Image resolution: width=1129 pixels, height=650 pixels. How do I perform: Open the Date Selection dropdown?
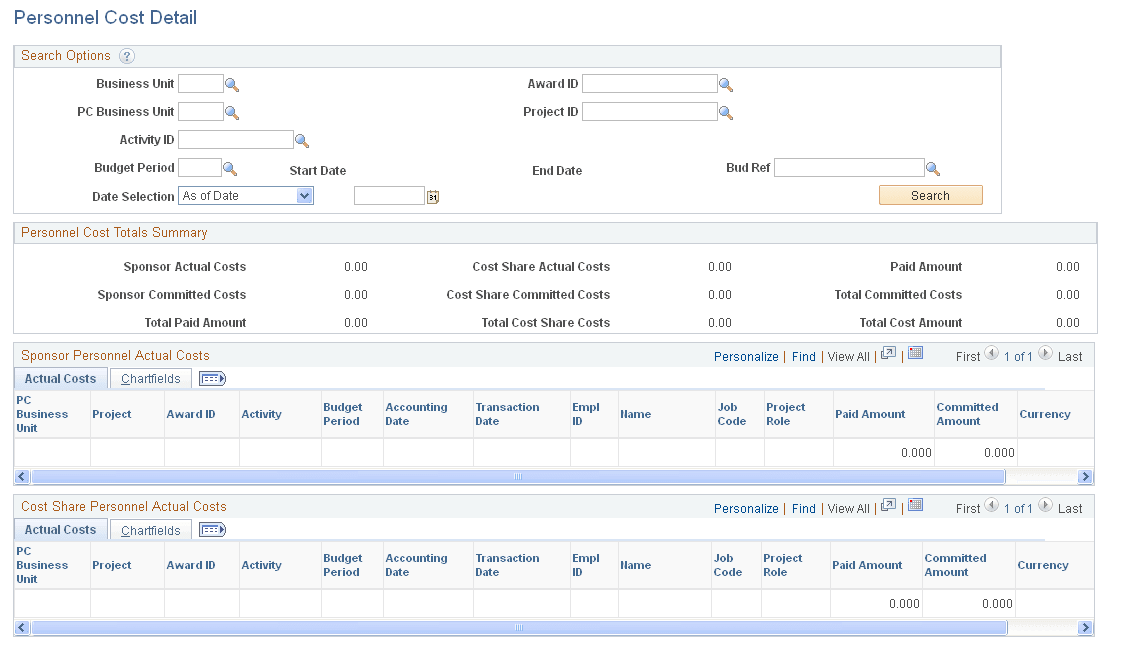(x=303, y=195)
